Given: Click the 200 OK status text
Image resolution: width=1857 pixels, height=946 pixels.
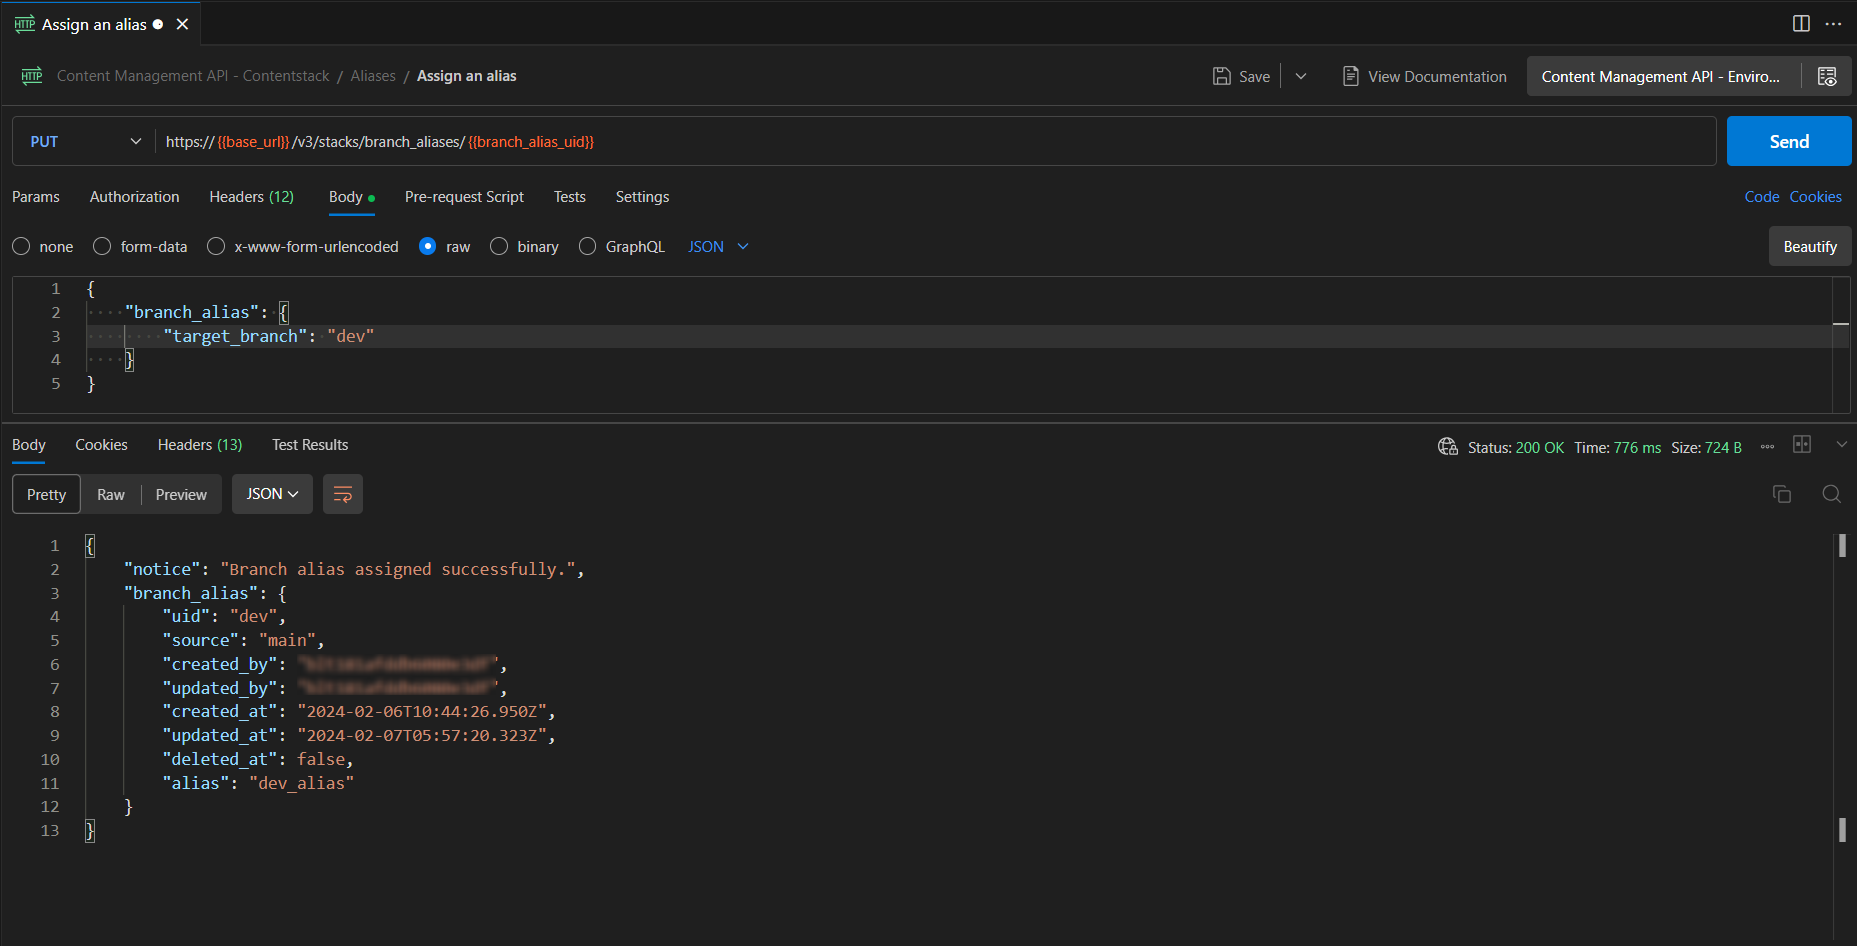Looking at the screenshot, I should (x=1540, y=448).
